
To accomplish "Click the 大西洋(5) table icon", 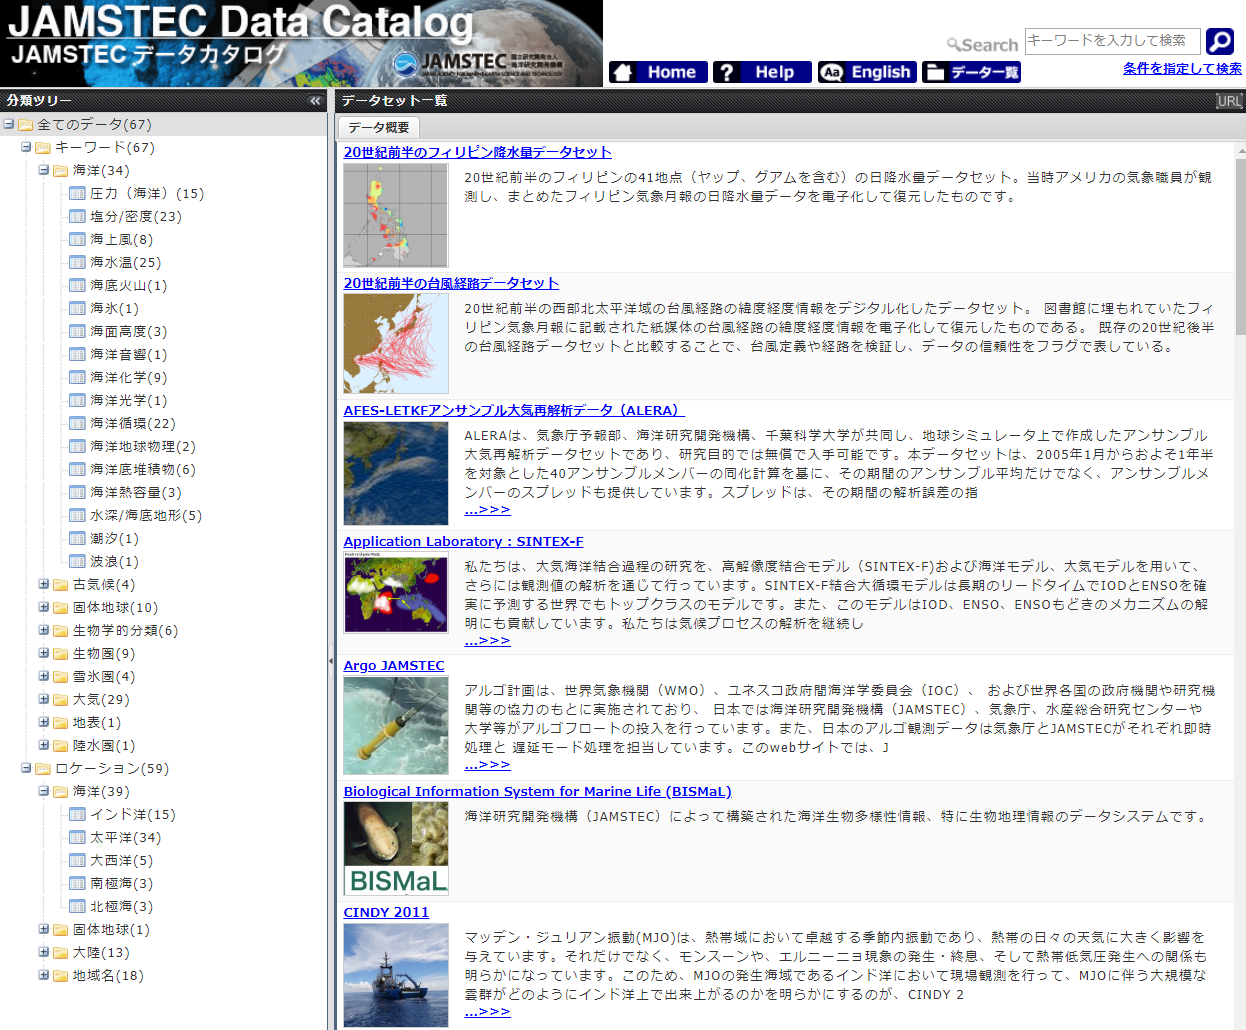I will click(x=77, y=861).
